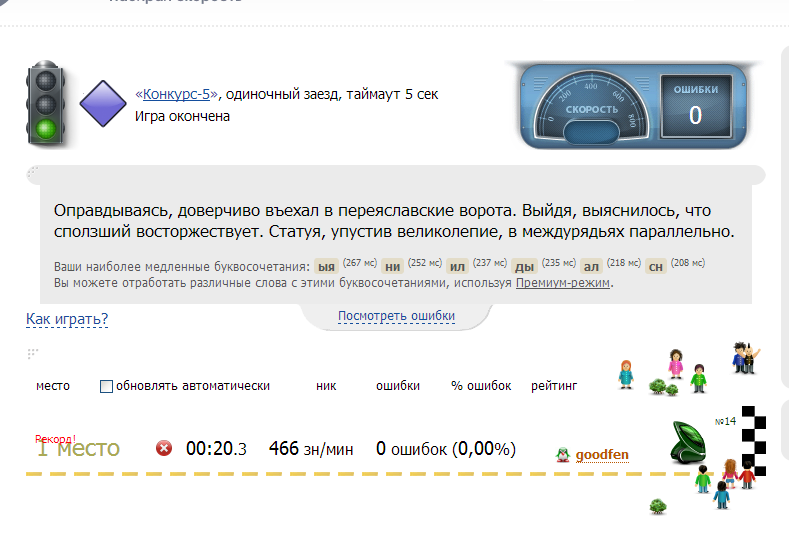This screenshot has width=789, height=534.
Task: Click the '0 ошибок (0,00%)' text
Action: tap(446, 448)
